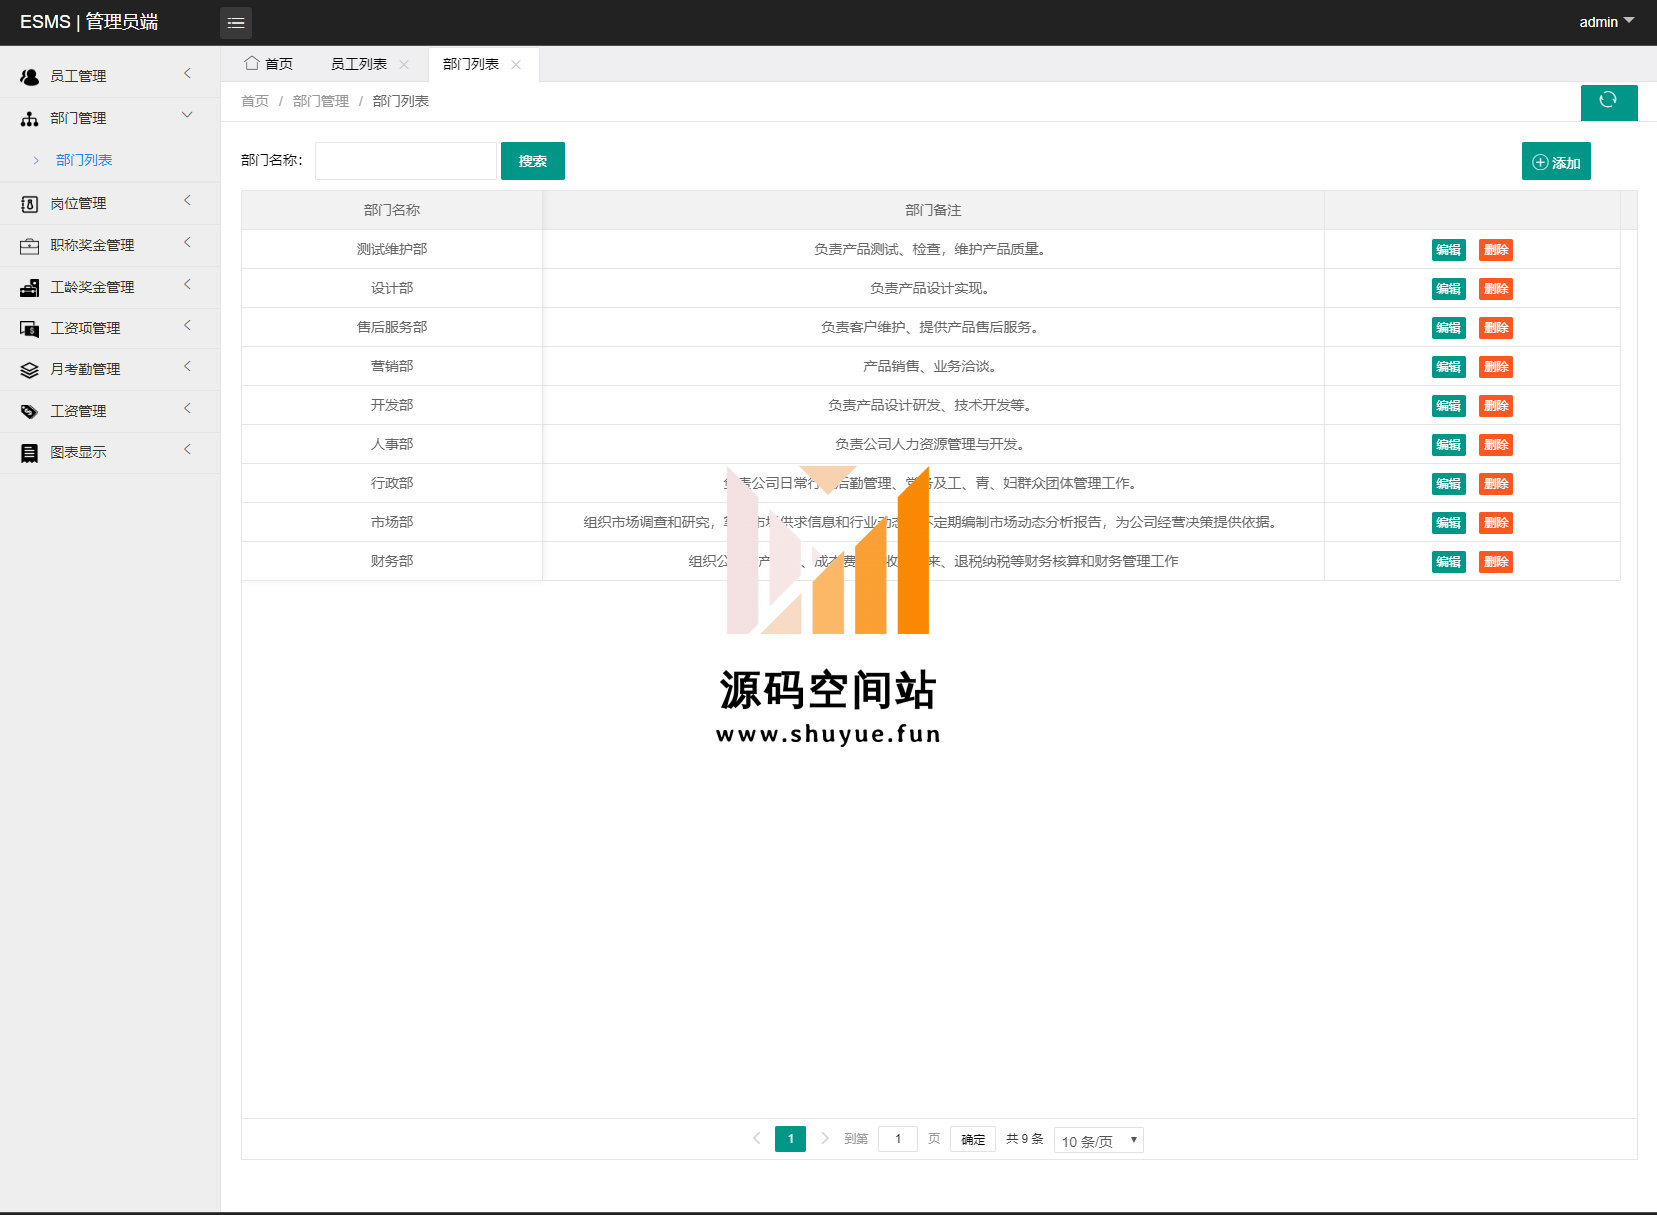The image size is (1657, 1215).
Task: Open 部门列表 in the sidebar
Action: [x=84, y=160]
